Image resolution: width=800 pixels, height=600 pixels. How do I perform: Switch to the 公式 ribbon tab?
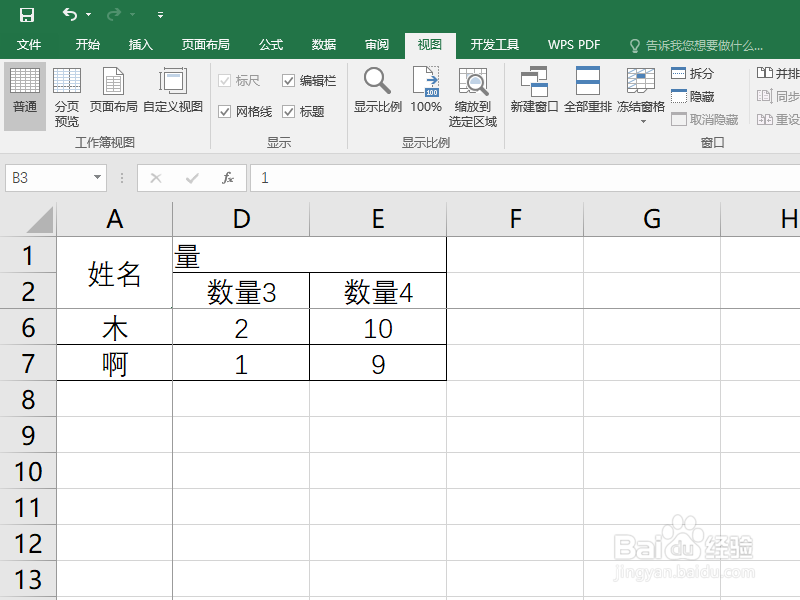tap(270, 45)
